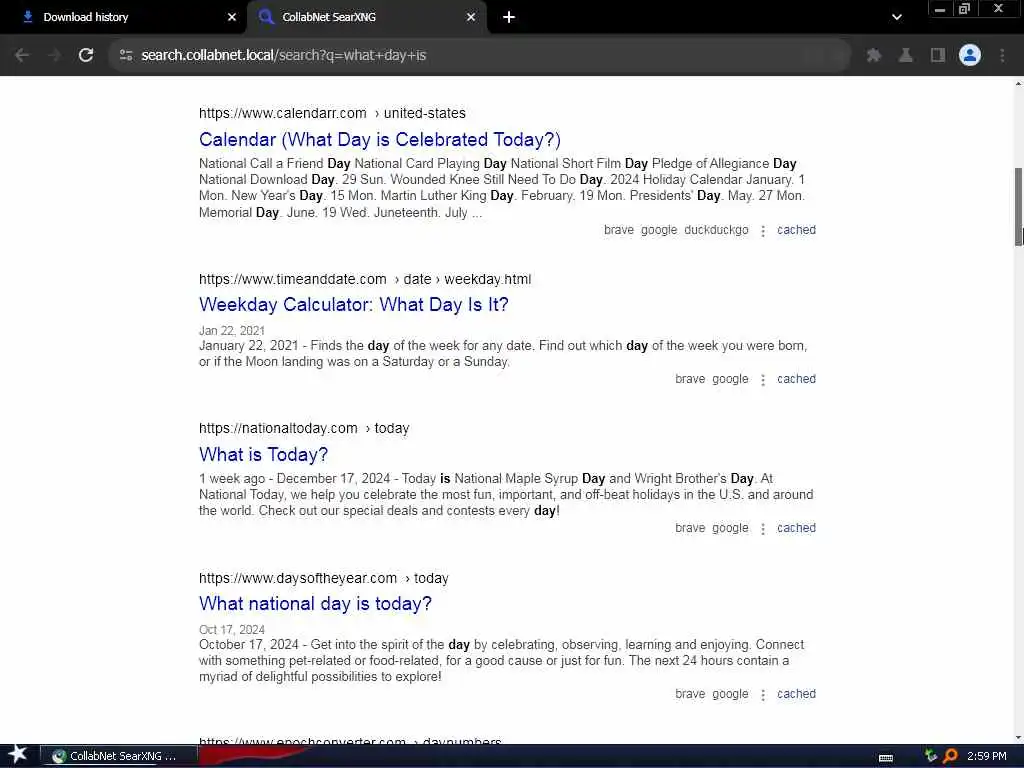Open the Chrome three-dot menu
The width and height of the screenshot is (1024, 768).
click(x=1002, y=56)
